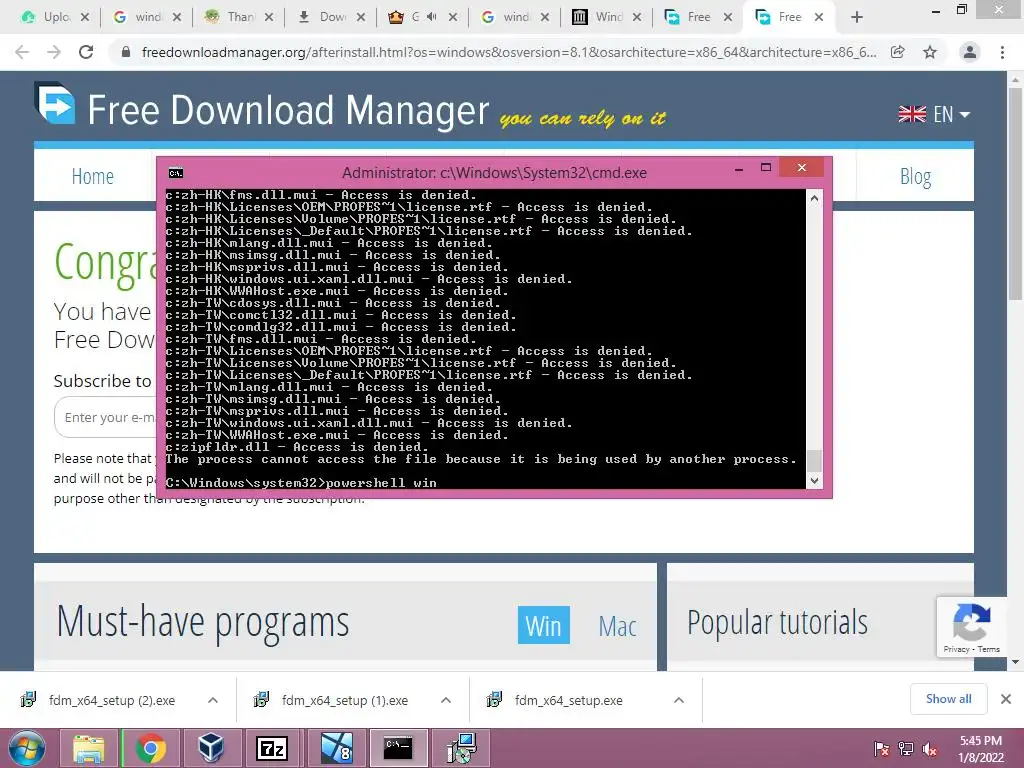Click the cmd.exe title bar icon
This screenshot has width=1024, height=768.
(176, 173)
